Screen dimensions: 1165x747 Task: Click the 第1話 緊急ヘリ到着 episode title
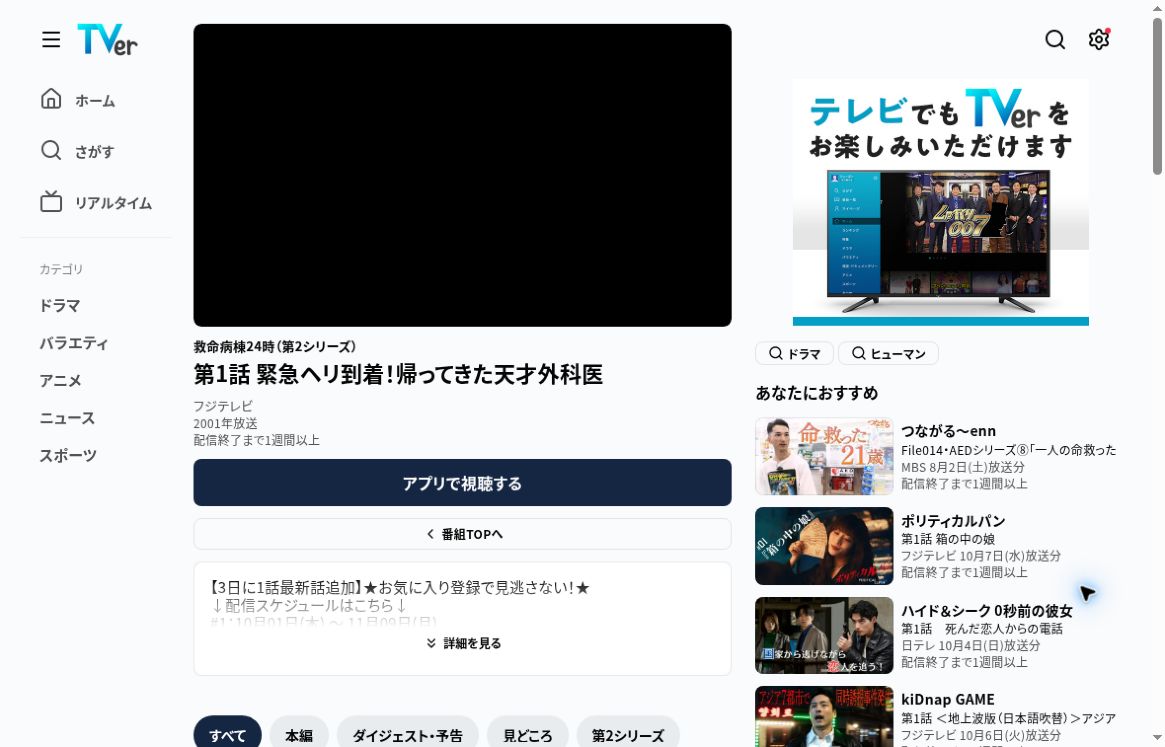[x=398, y=374]
